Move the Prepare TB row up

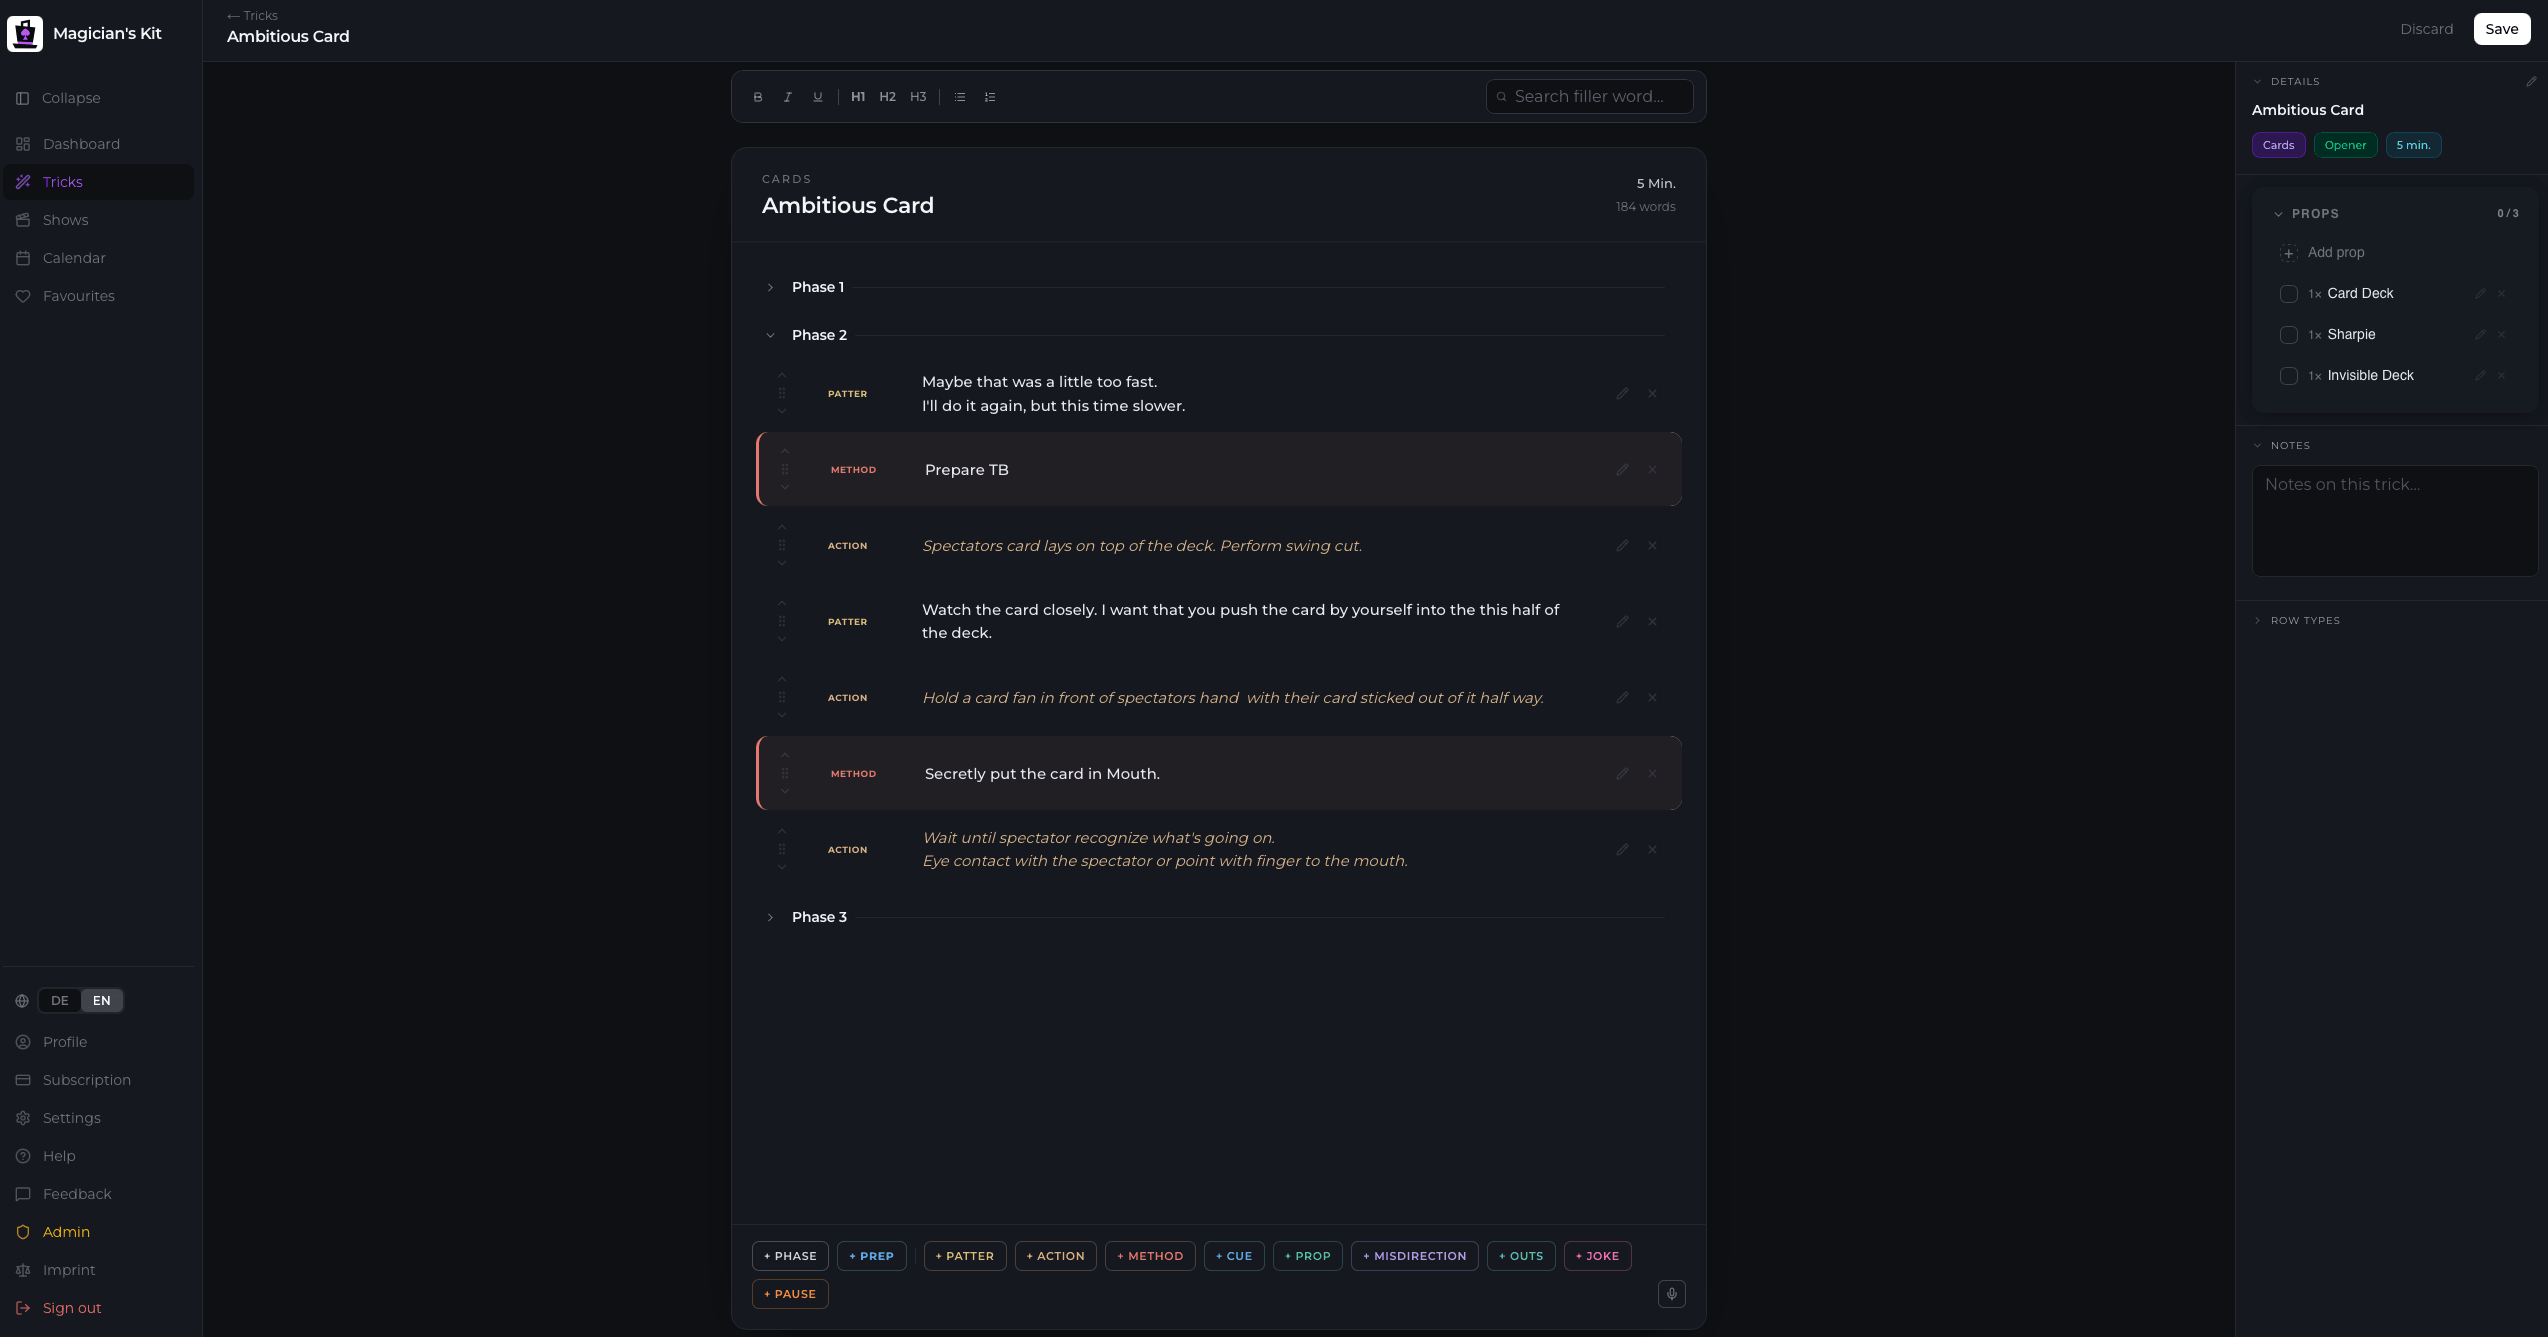click(x=785, y=452)
